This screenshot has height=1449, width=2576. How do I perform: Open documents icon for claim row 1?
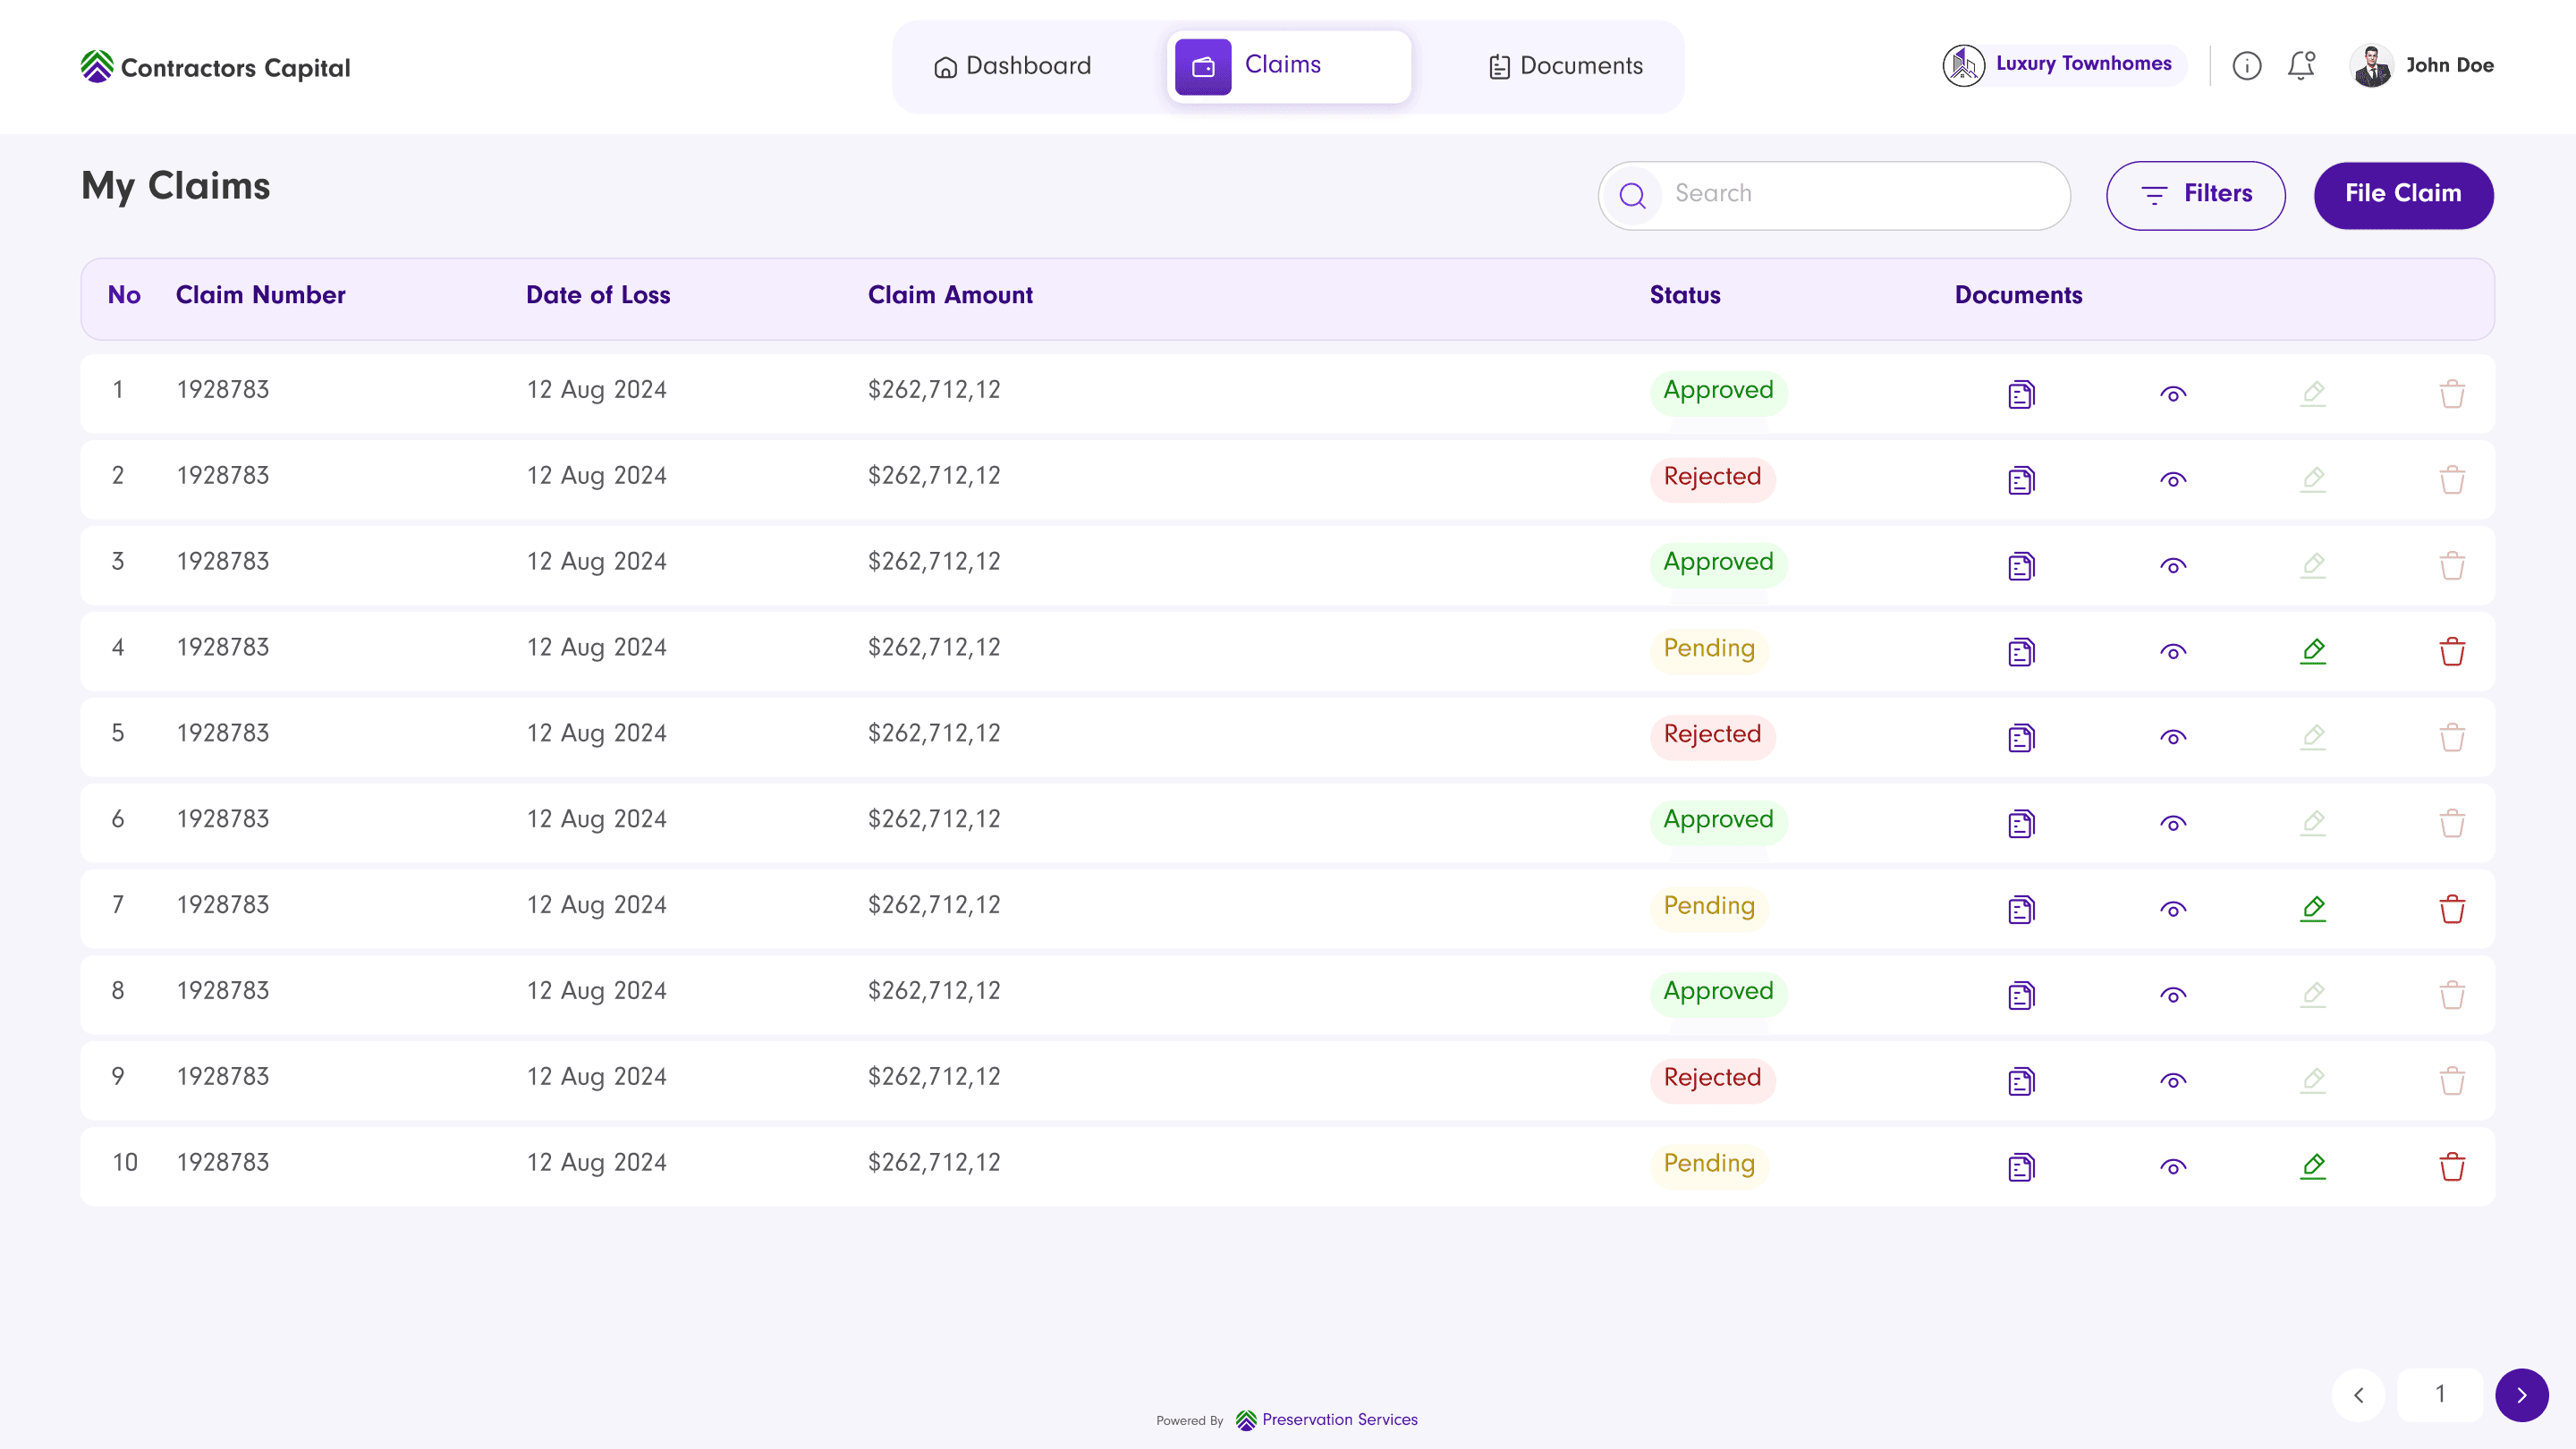click(2021, 394)
